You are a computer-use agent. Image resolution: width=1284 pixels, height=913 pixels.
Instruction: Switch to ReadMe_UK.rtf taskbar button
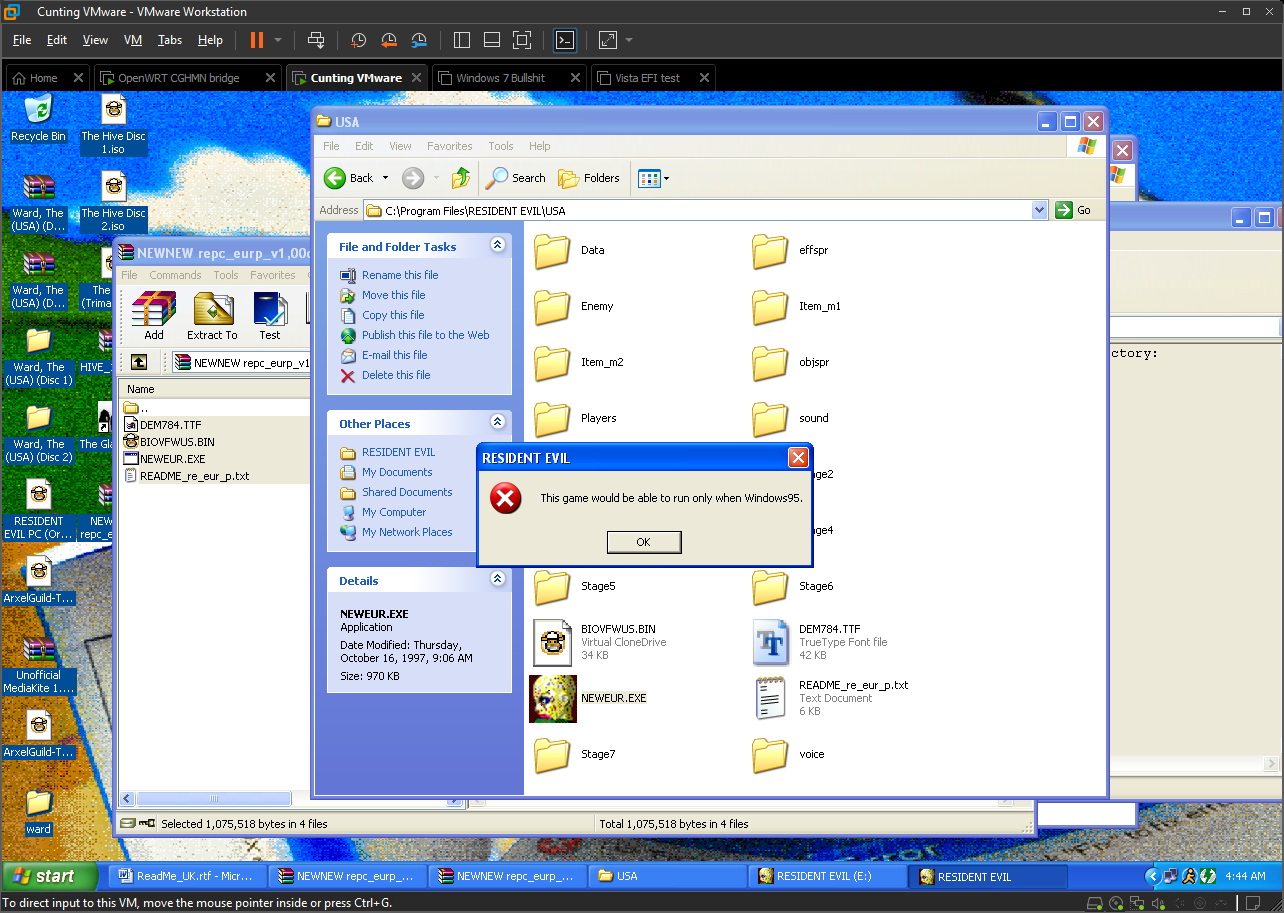(x=187, y=876)
